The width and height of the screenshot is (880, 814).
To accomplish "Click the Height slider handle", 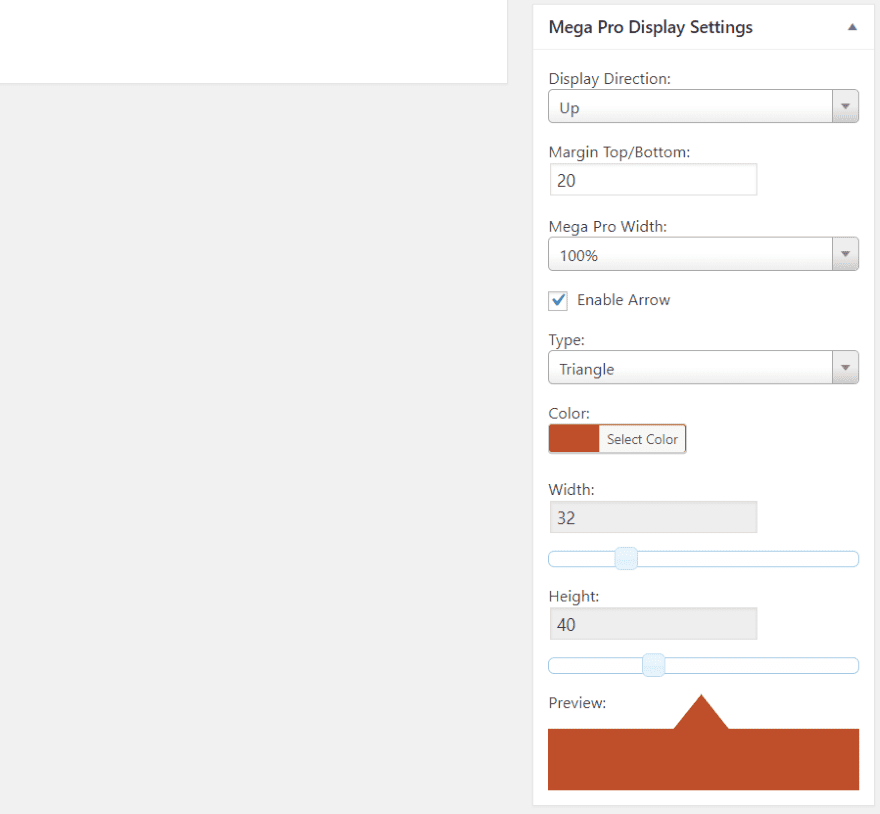I will pyautogui.click(x=653, y=665).
